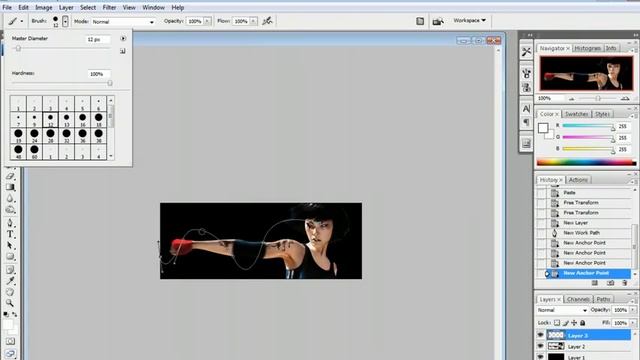Click the Go to Bridge icon
Screen dimensions: 640x360
coord(438,21)
